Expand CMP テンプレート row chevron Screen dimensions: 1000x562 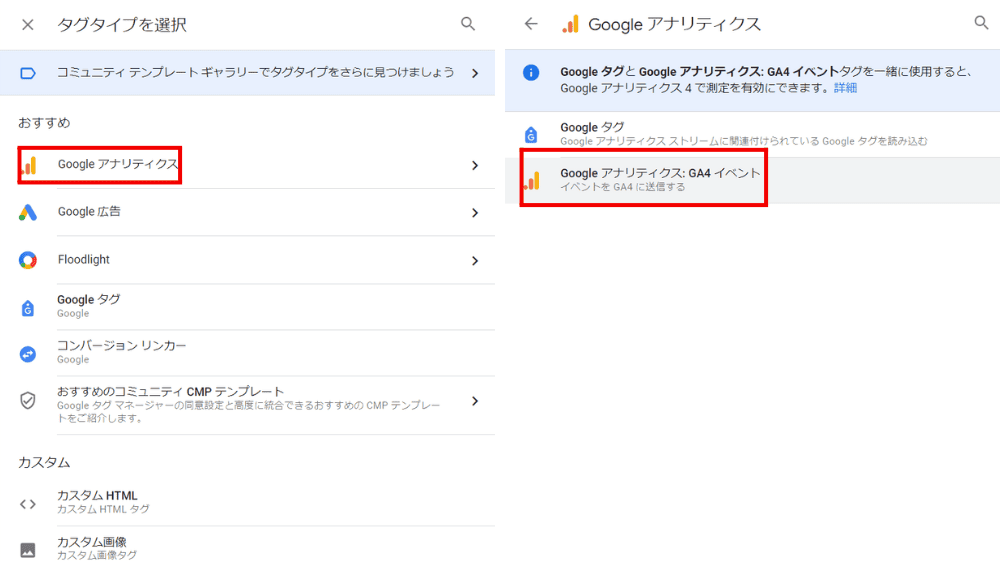pos(475,401)
